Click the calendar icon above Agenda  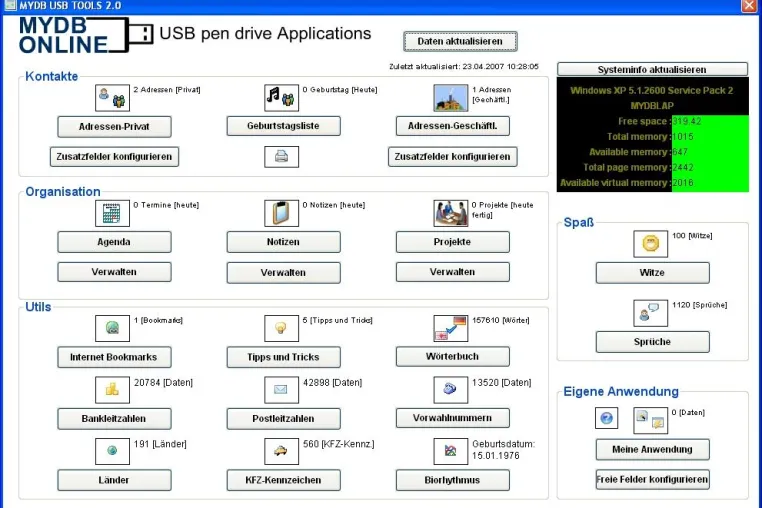tap(112, 213)
